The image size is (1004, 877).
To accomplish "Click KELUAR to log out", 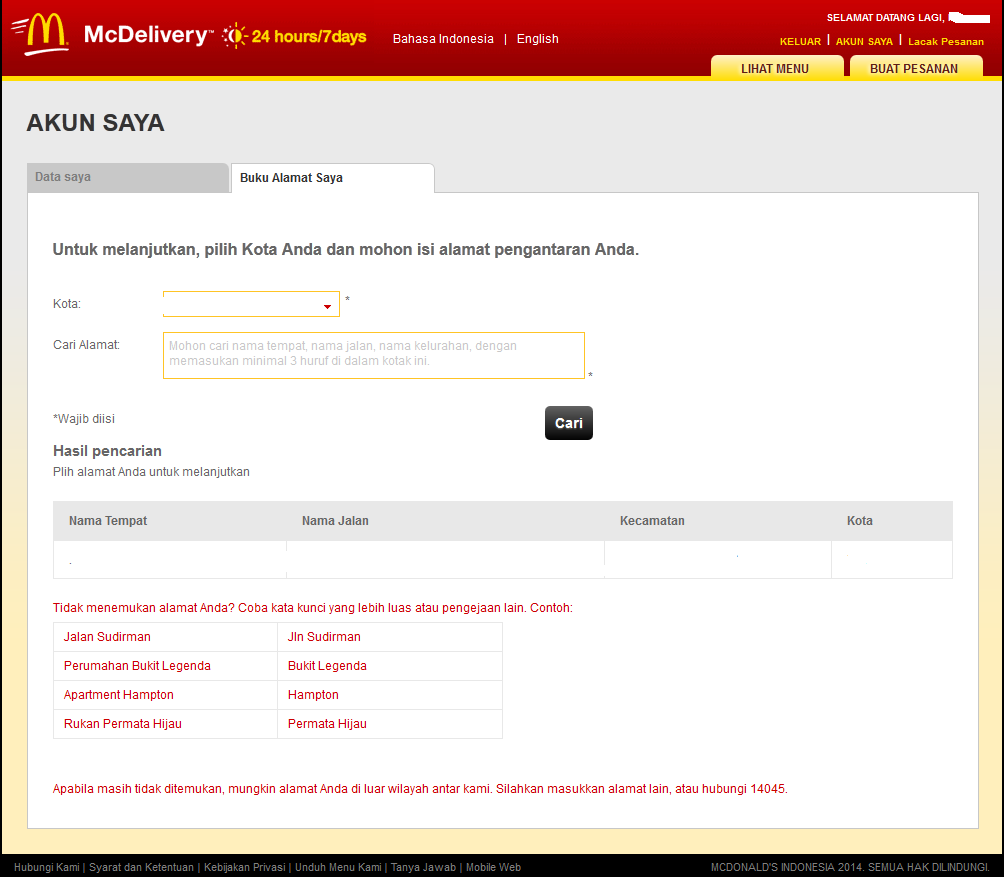I will [x=800, y=41].
